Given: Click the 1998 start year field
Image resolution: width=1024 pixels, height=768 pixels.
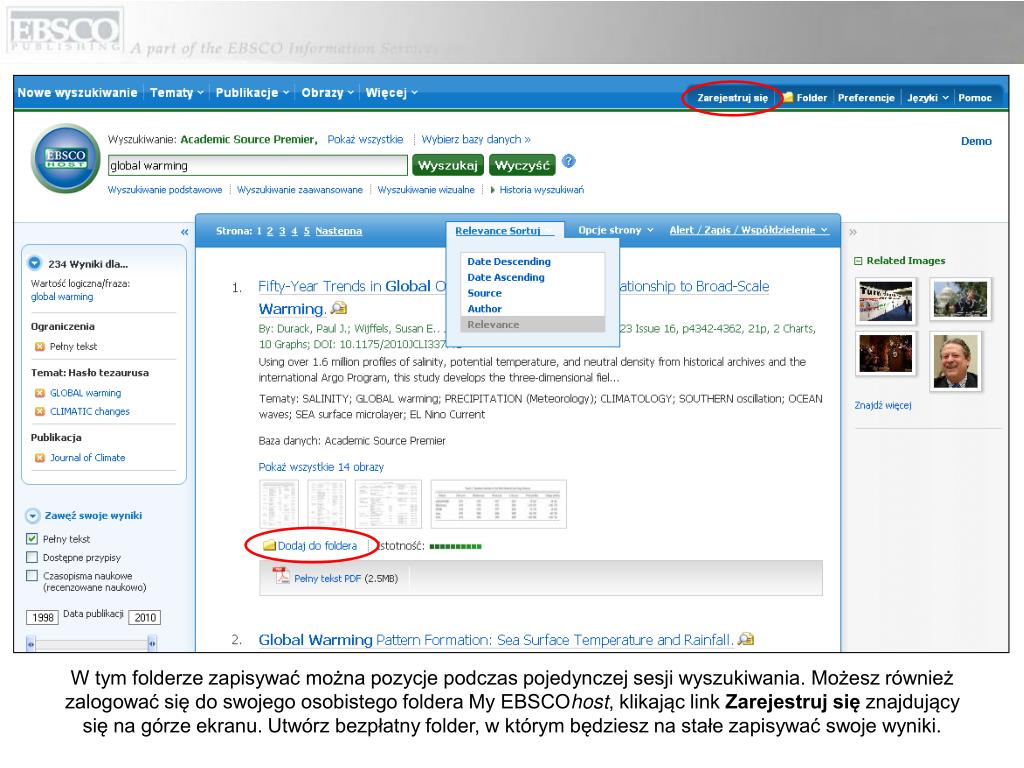Looking at the screenshot, I should 42,618.
